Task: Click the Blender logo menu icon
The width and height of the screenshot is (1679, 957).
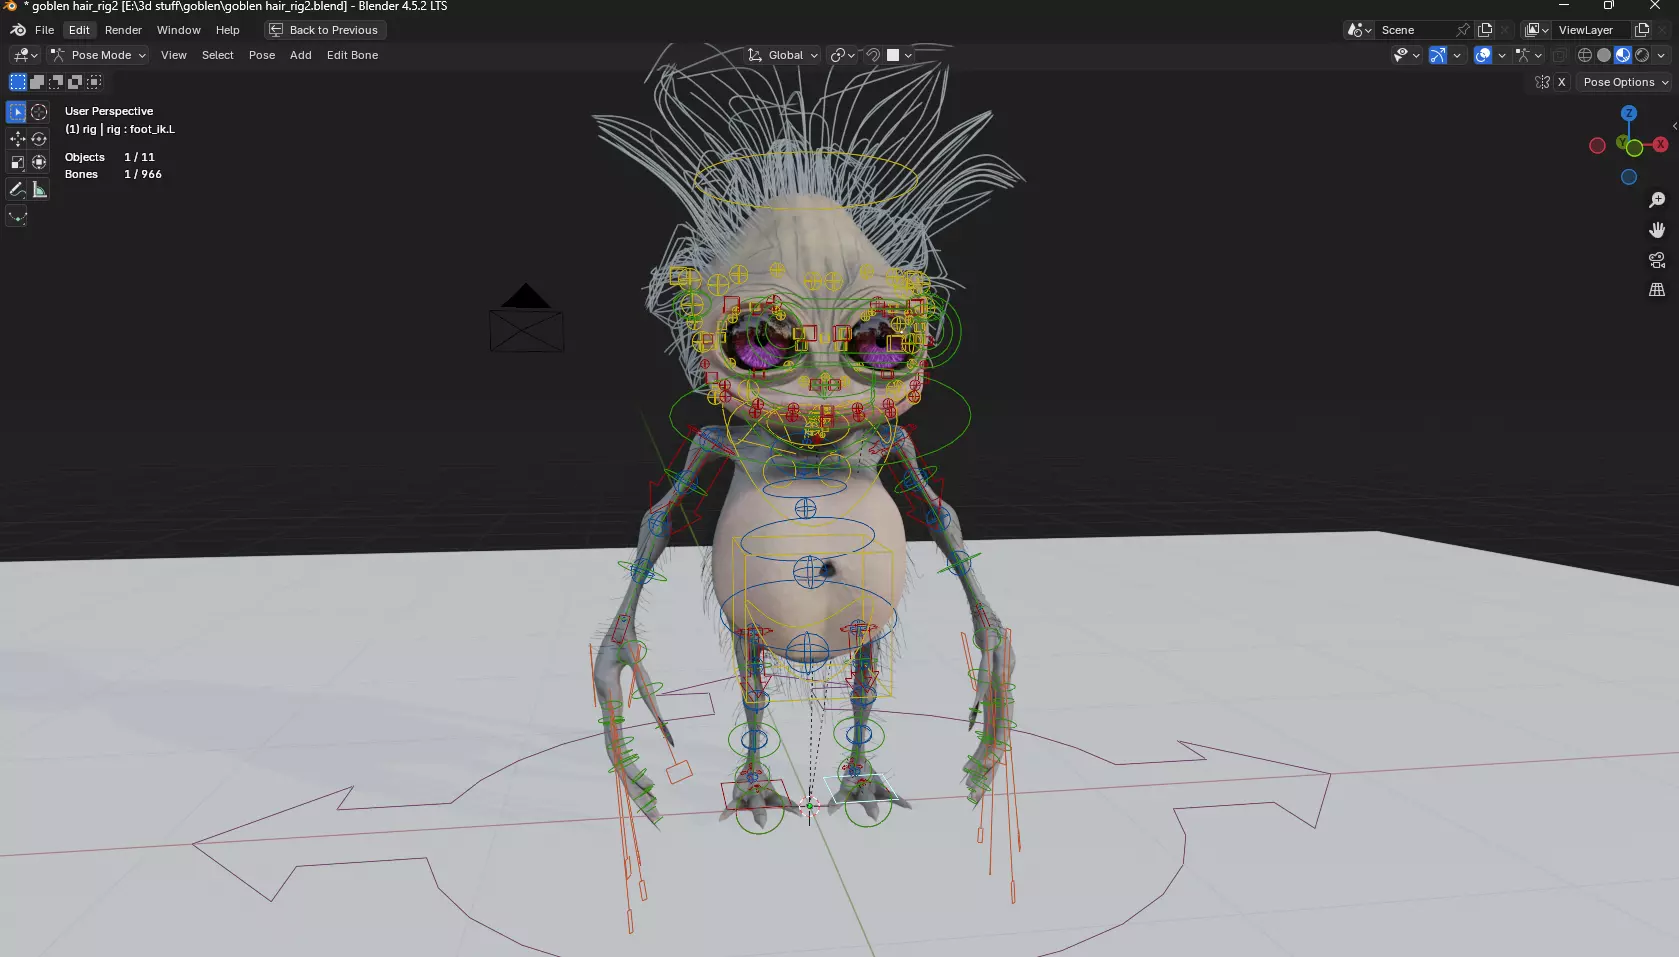Action: pos(18,30)
